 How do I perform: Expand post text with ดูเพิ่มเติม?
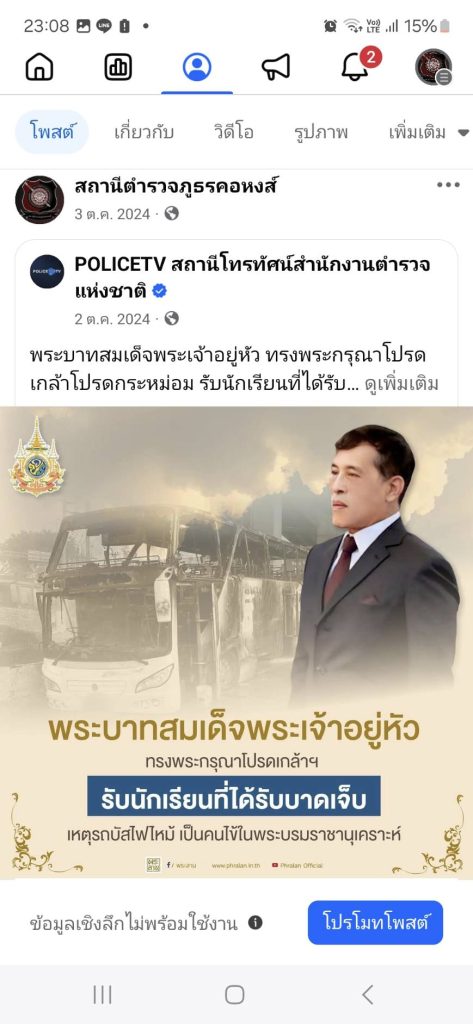click(x=402, y=383)
